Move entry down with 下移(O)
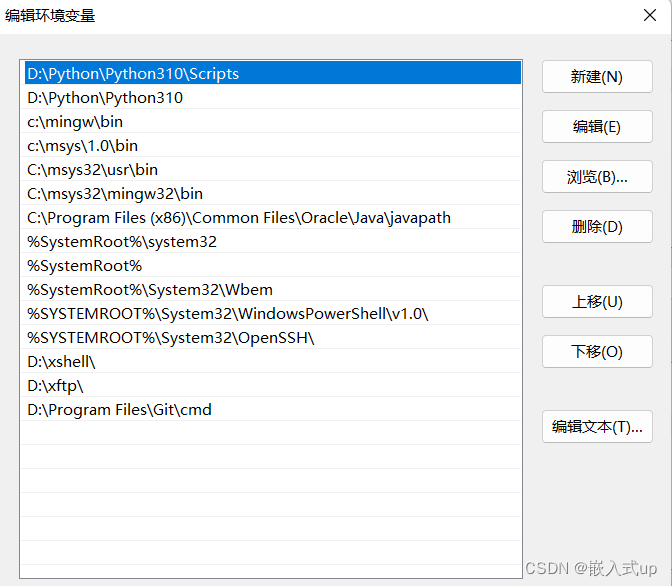 click(x=597, y=352)
